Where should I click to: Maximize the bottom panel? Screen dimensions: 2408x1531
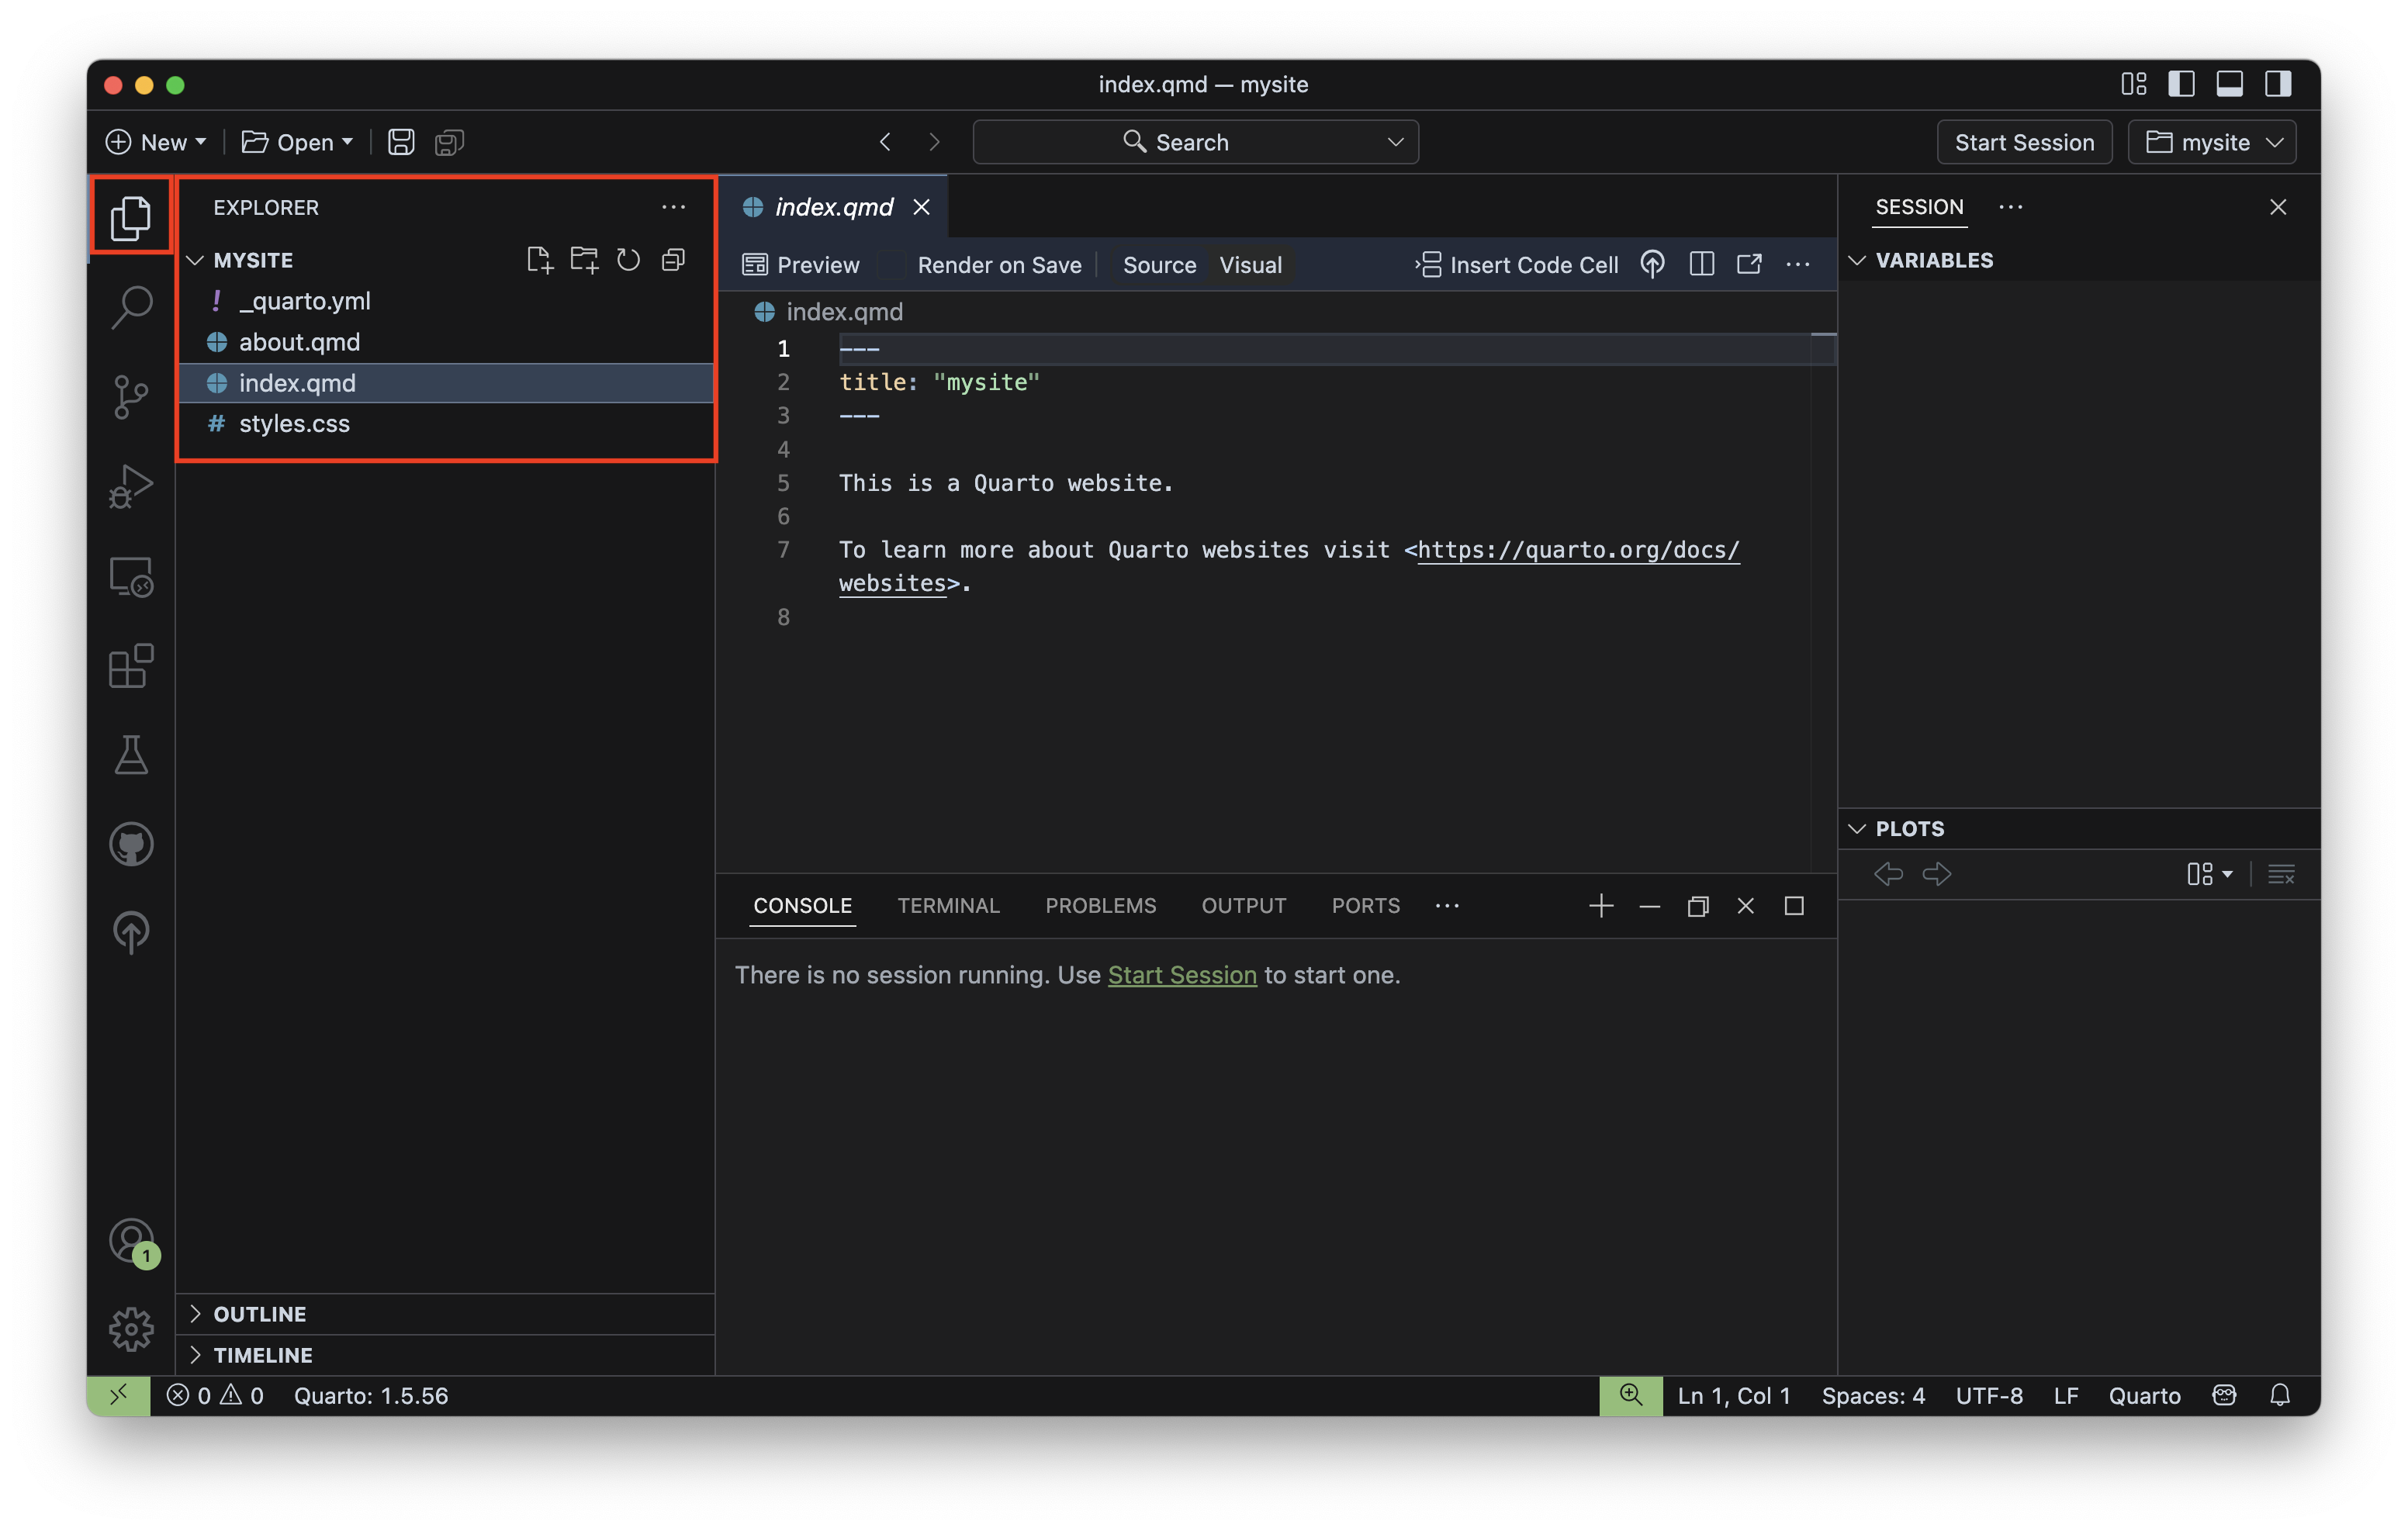[x=1794, y=906]
